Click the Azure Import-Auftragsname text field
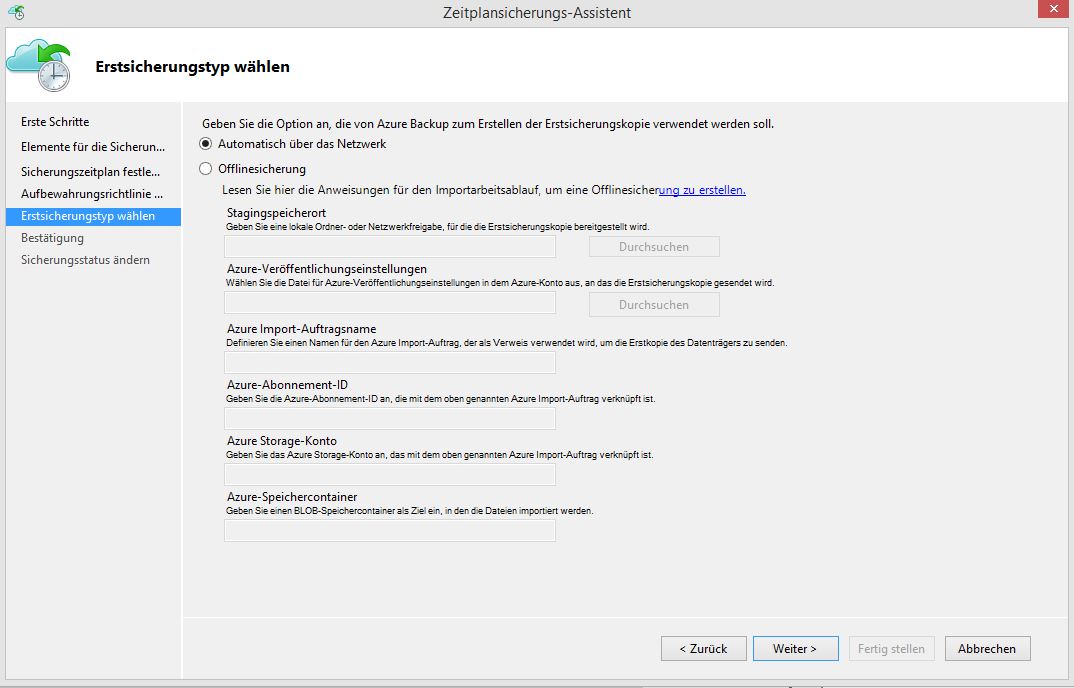1074x688 pixels. pos(390,362)
